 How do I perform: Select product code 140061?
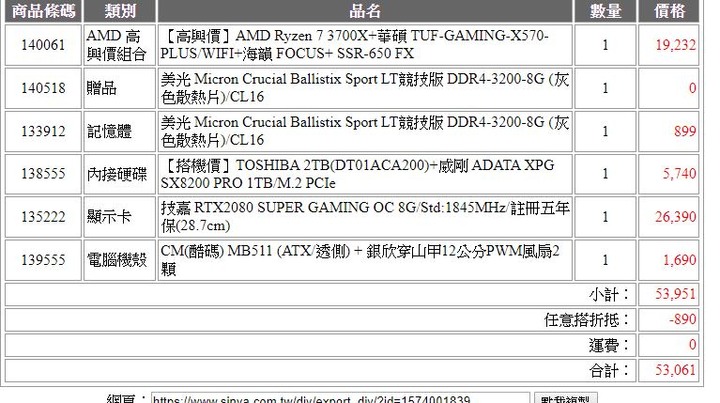pyautogui.click(x=43, y=45)
